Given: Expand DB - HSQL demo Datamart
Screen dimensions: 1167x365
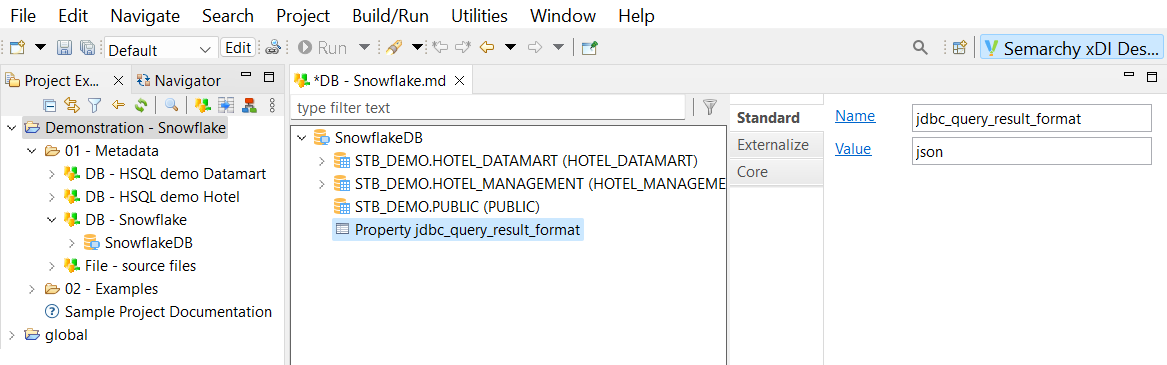Looking at the screenshot, I should pyautogui.click(x=51, y=174).
